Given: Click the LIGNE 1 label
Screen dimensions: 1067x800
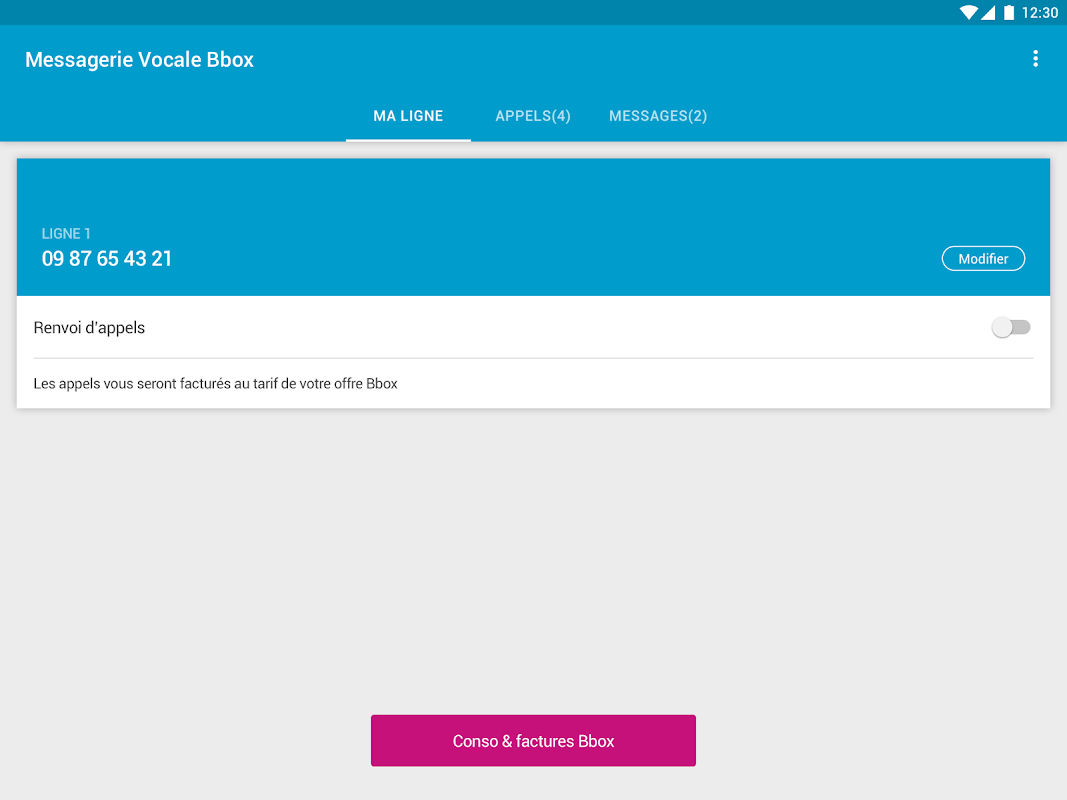Looking at the screenshot, I should [66, 233].
